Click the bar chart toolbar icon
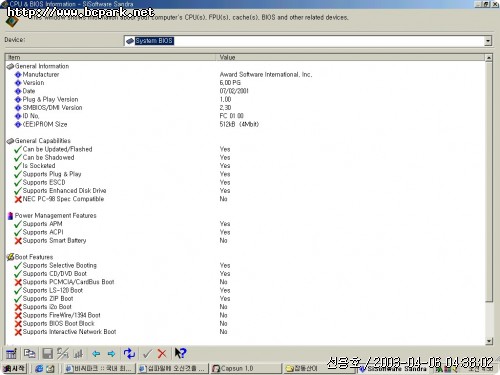500x375 pixels. (79, 353)
